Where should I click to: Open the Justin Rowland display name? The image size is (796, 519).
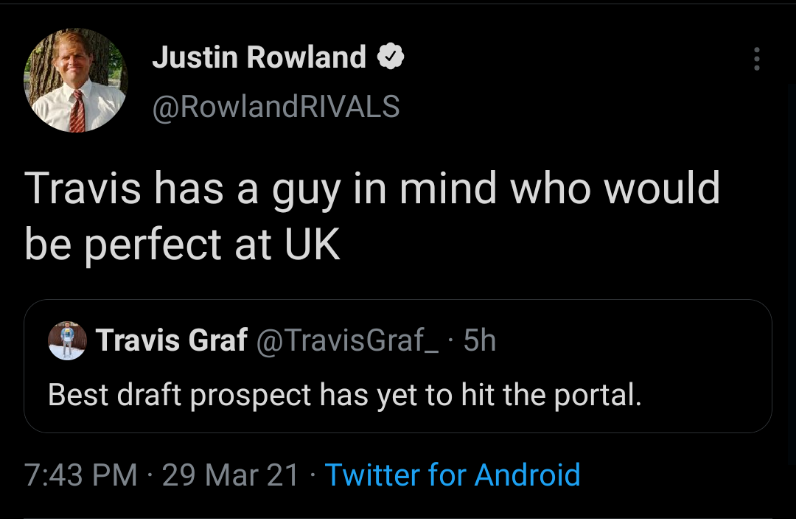tap(259, 58)
